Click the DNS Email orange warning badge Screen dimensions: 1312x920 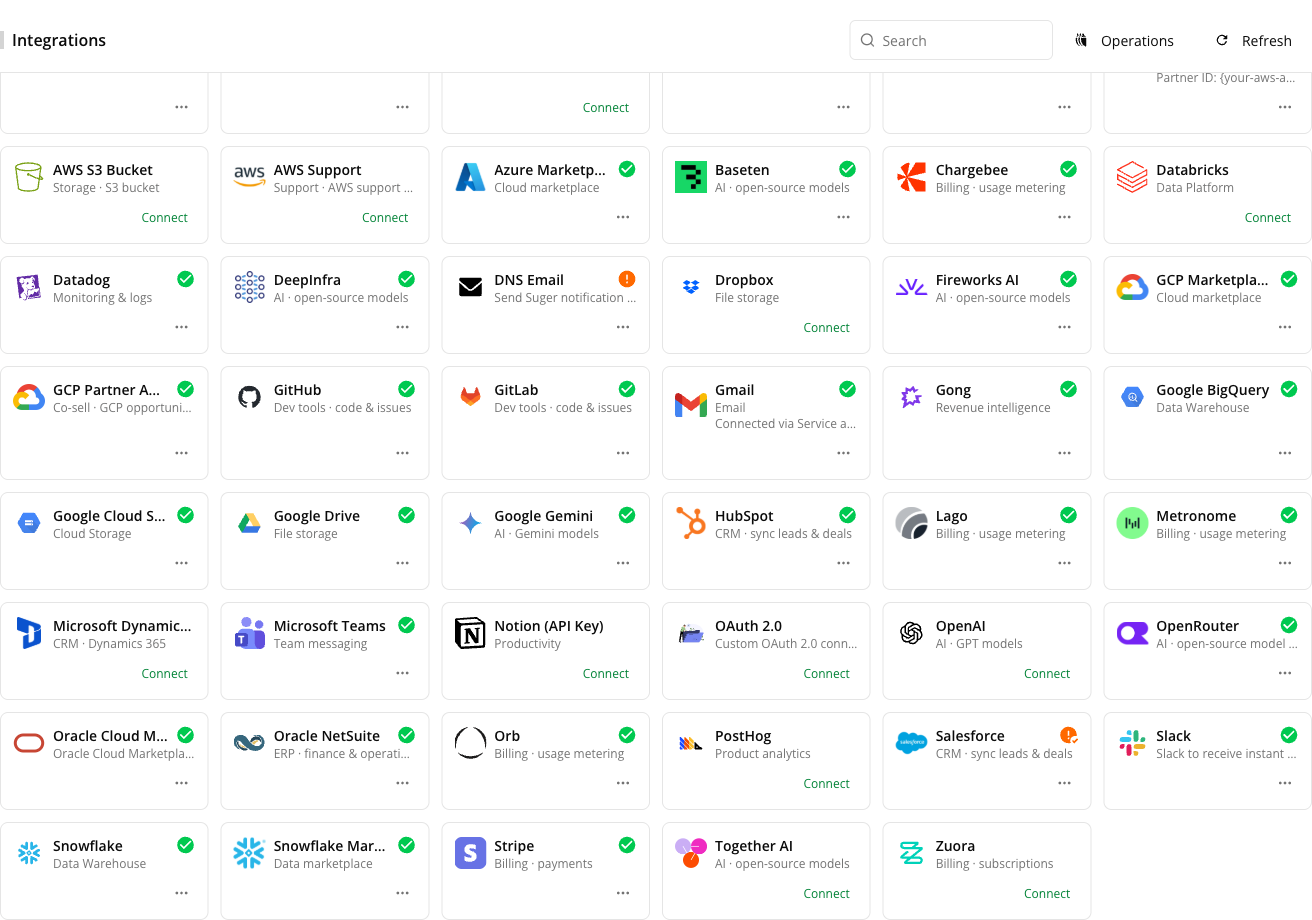(627, 279)
